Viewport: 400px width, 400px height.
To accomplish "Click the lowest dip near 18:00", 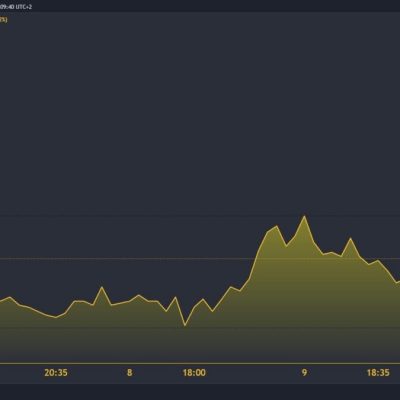I will pos(185,325).
